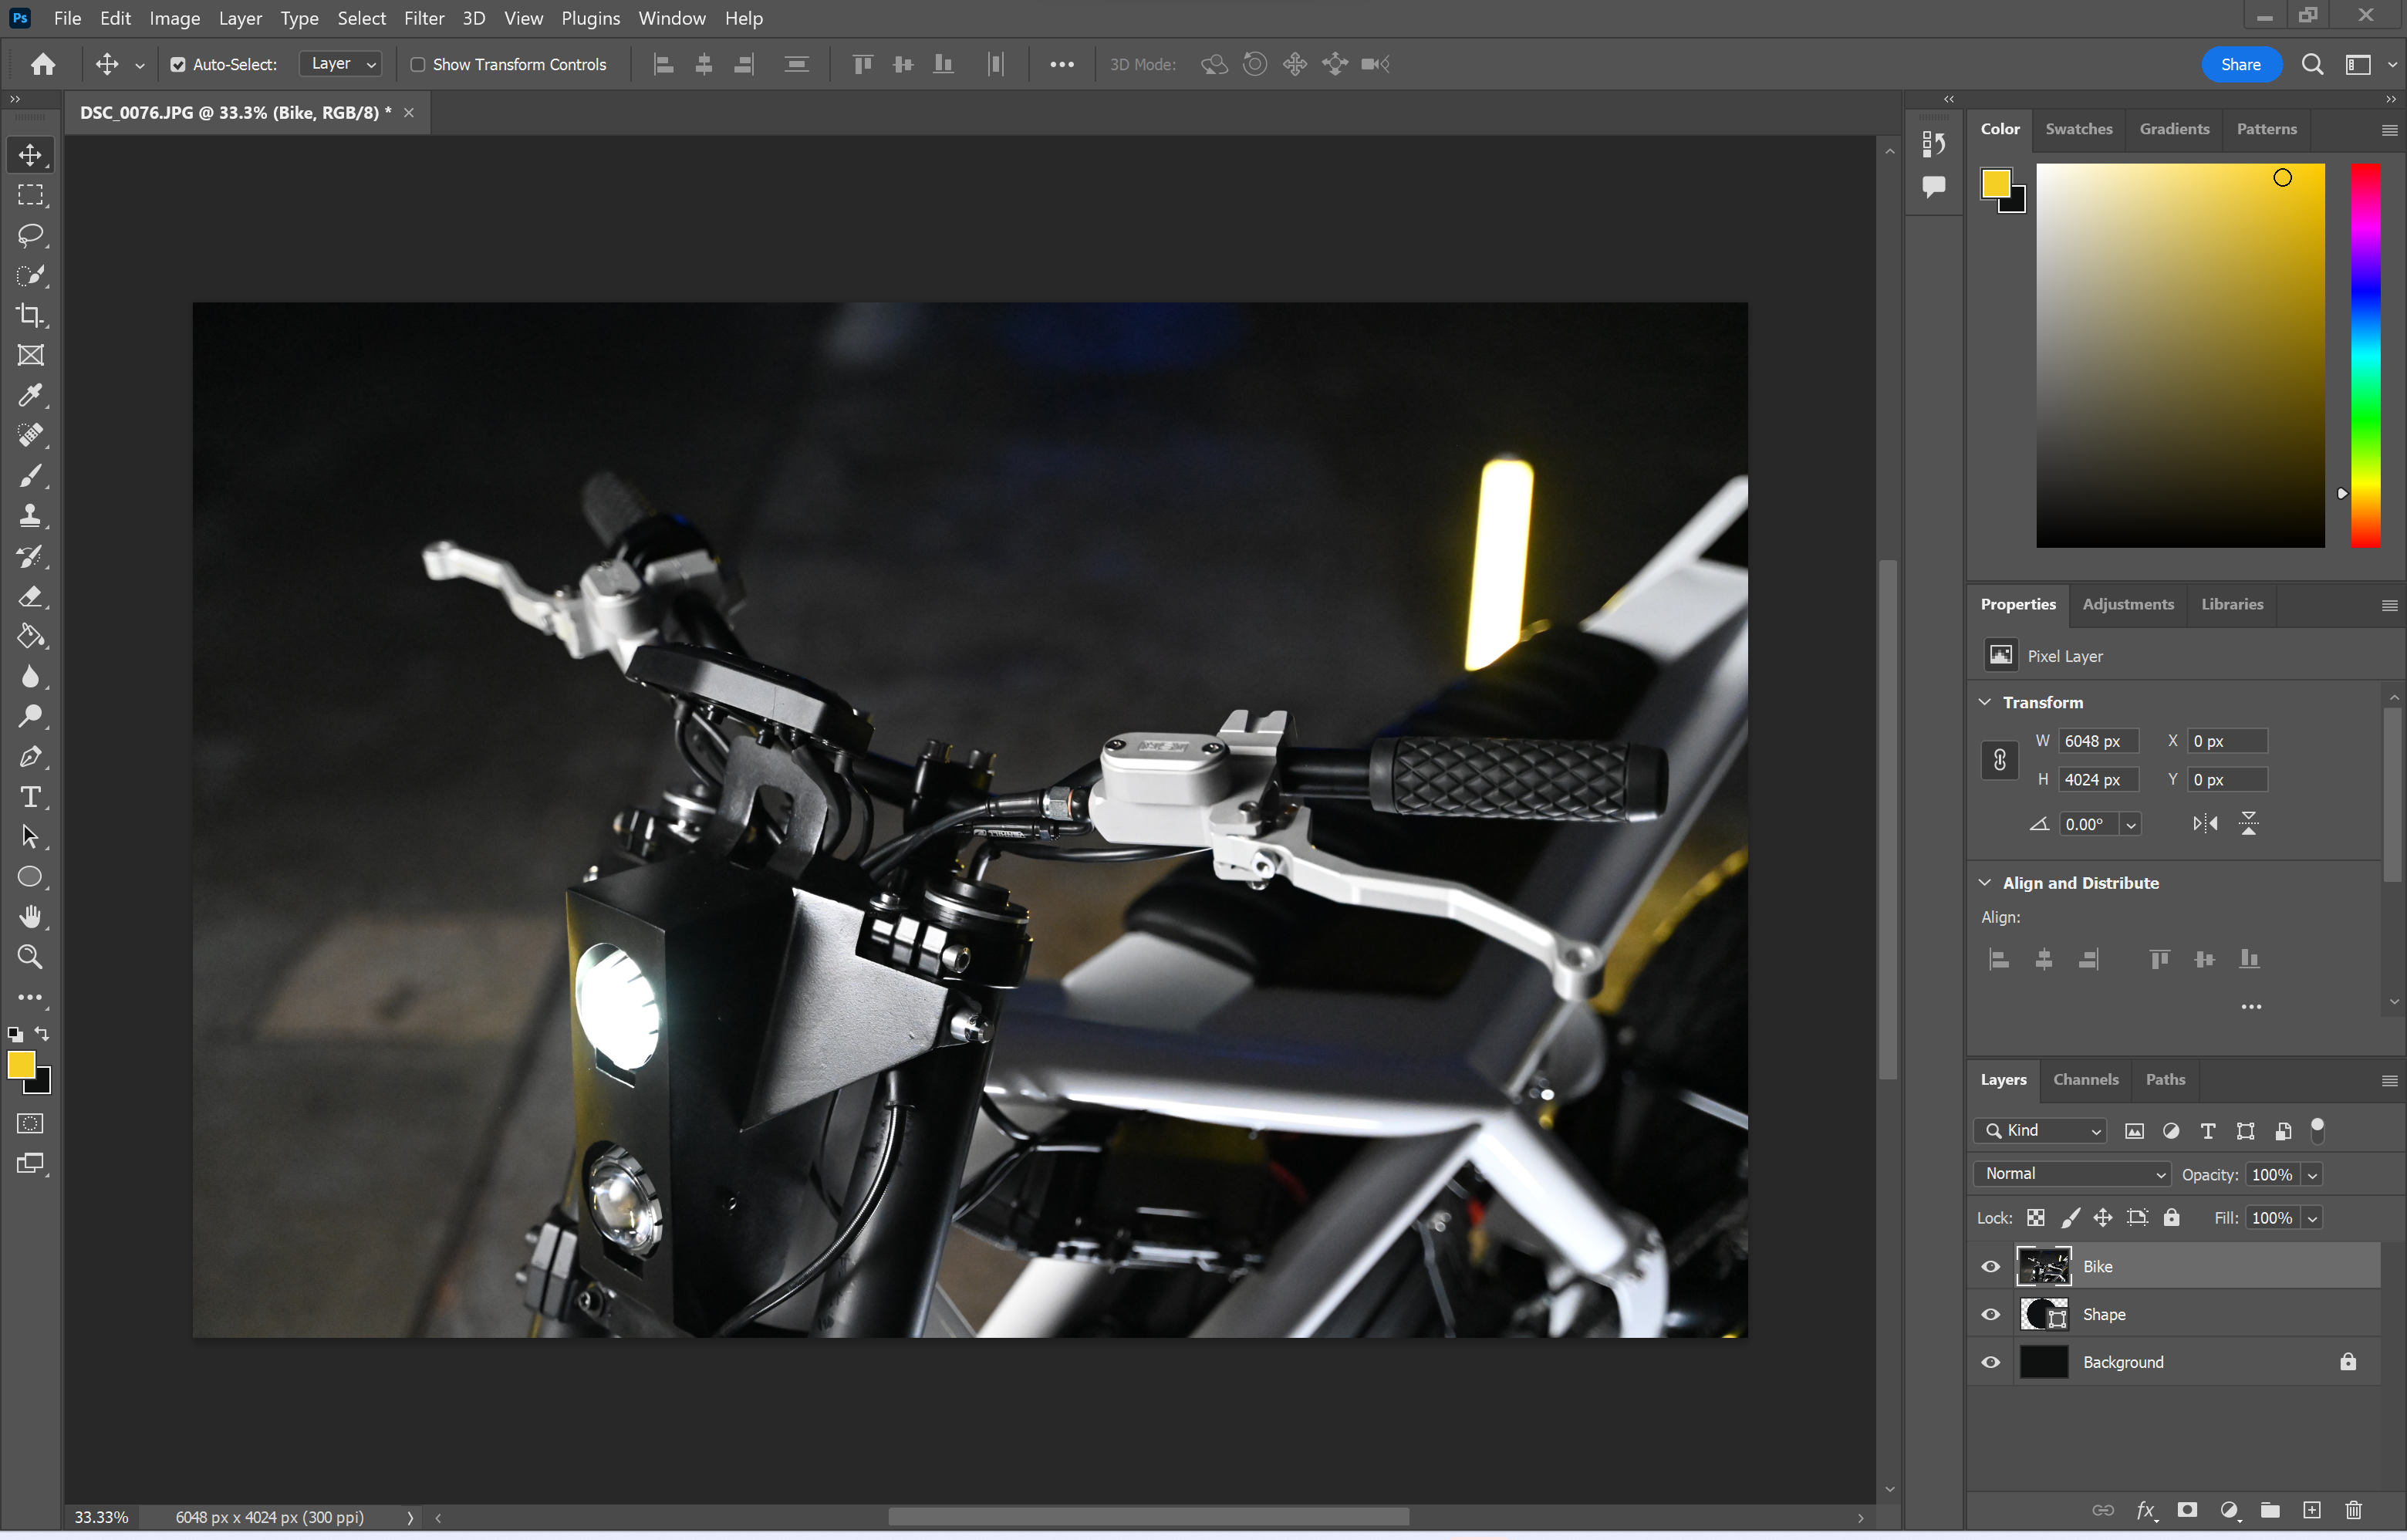Screen dimensions: 2407x1540
Task: Click foreground color swatch in toolbar
Action: pos(21,1066)
